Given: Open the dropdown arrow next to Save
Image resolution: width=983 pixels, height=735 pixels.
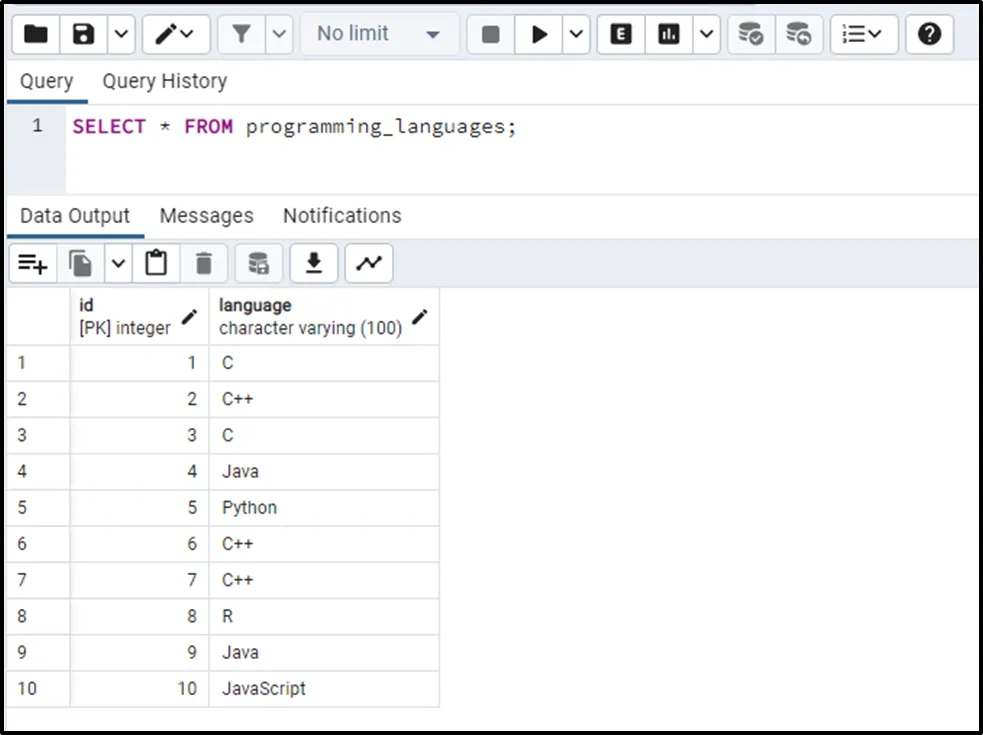Looking at the screenshot, I should (x=120, y=34).
